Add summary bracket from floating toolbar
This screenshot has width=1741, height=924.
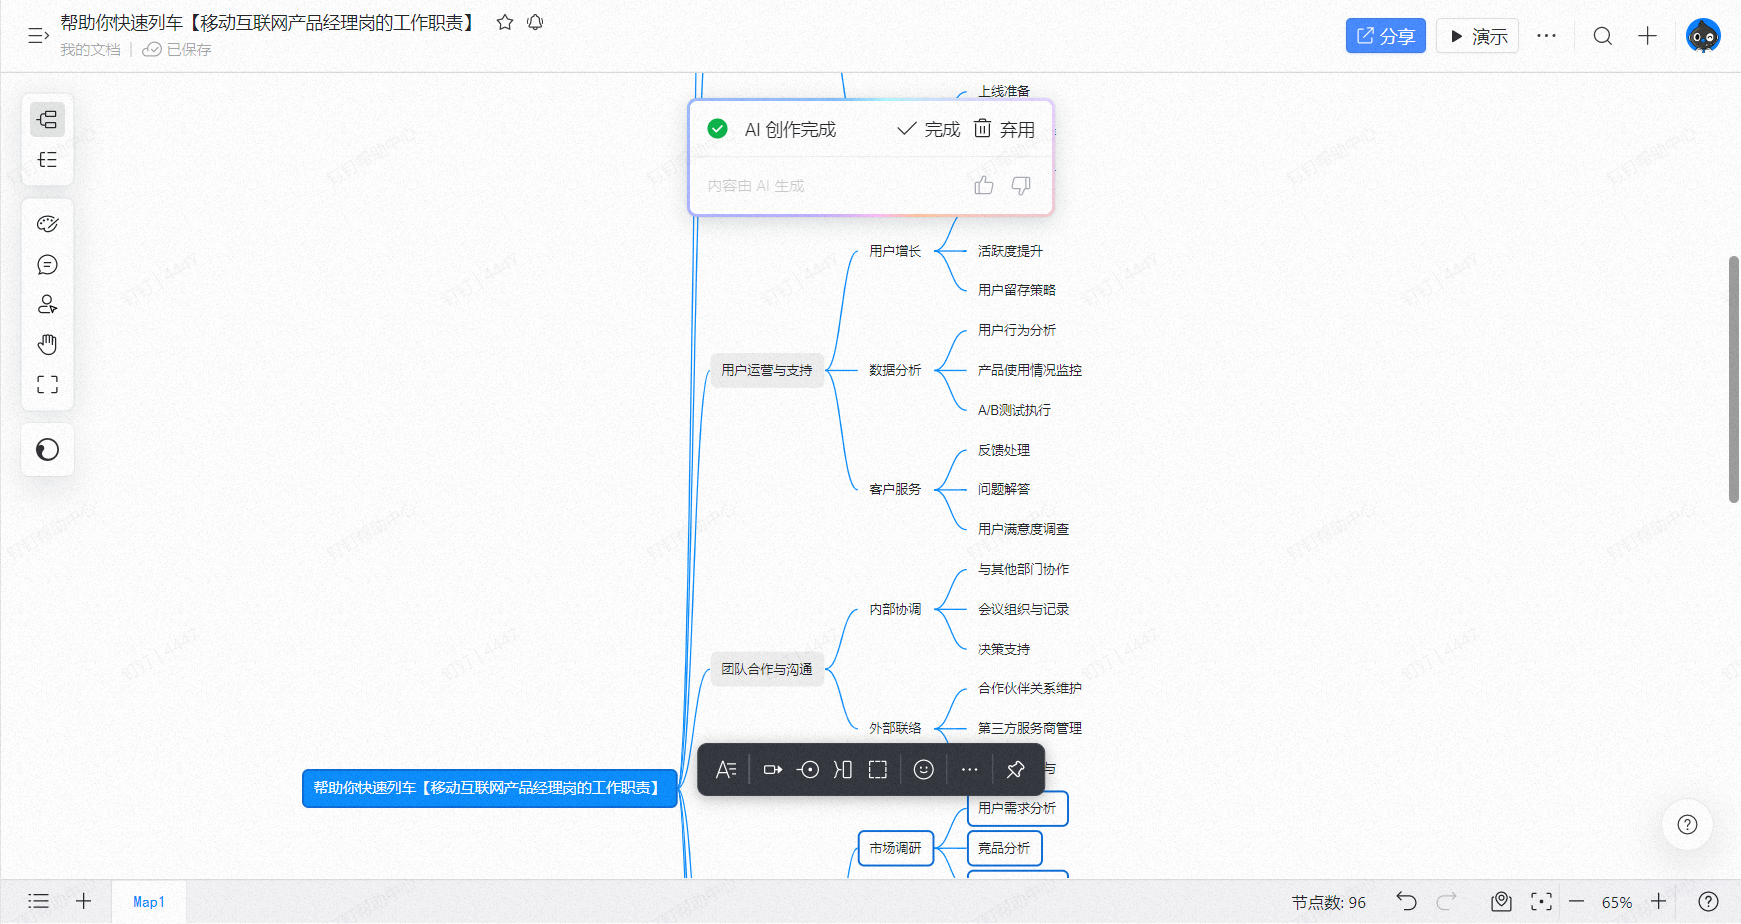tap(843, 769)
